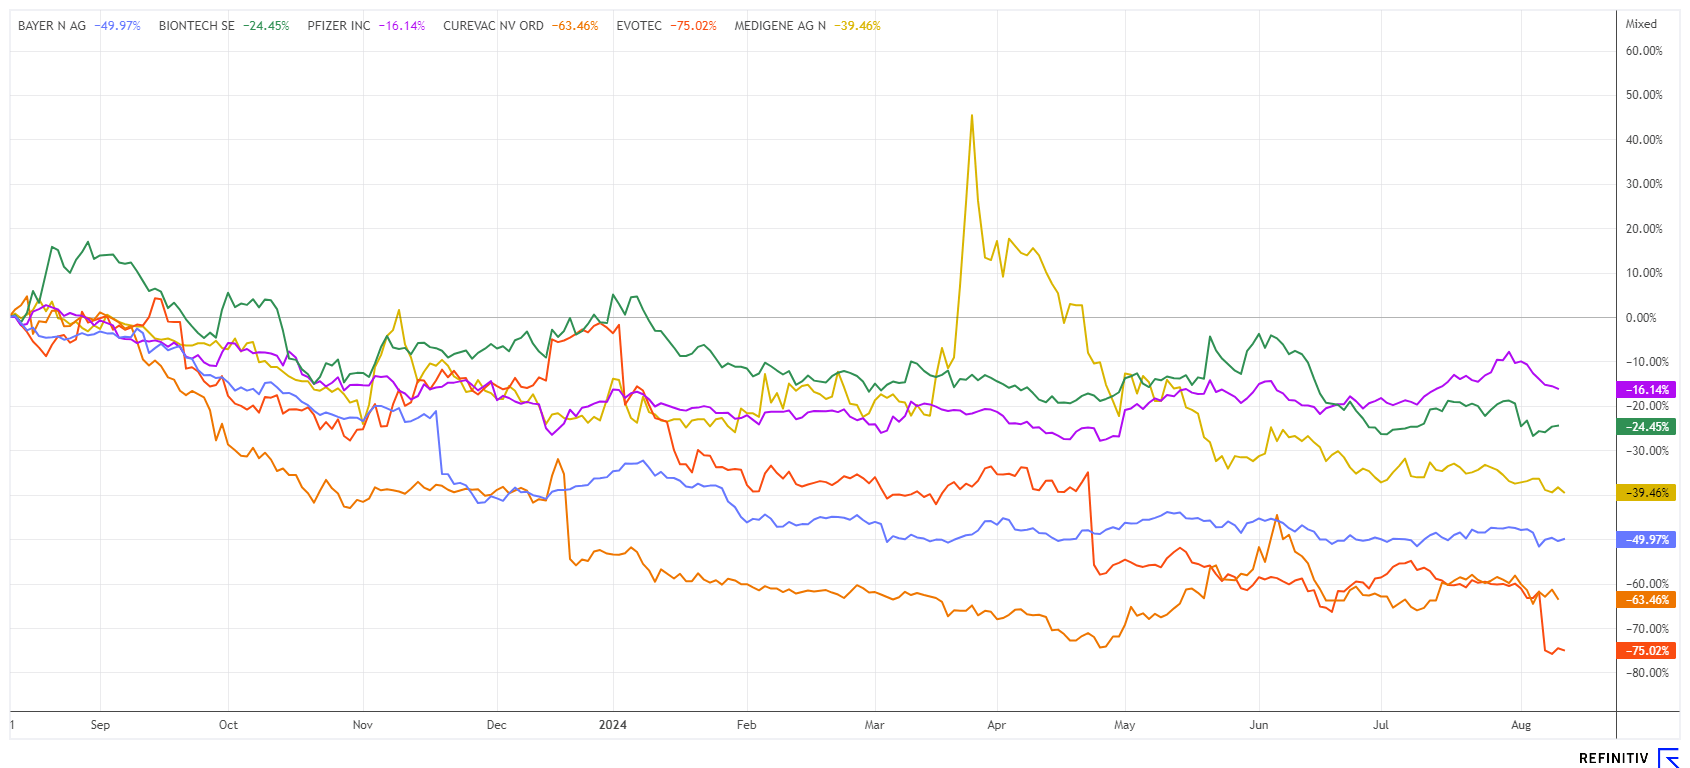
Task: Click the Mixed scale label above the axis
Action: [x=1641, y=24]
